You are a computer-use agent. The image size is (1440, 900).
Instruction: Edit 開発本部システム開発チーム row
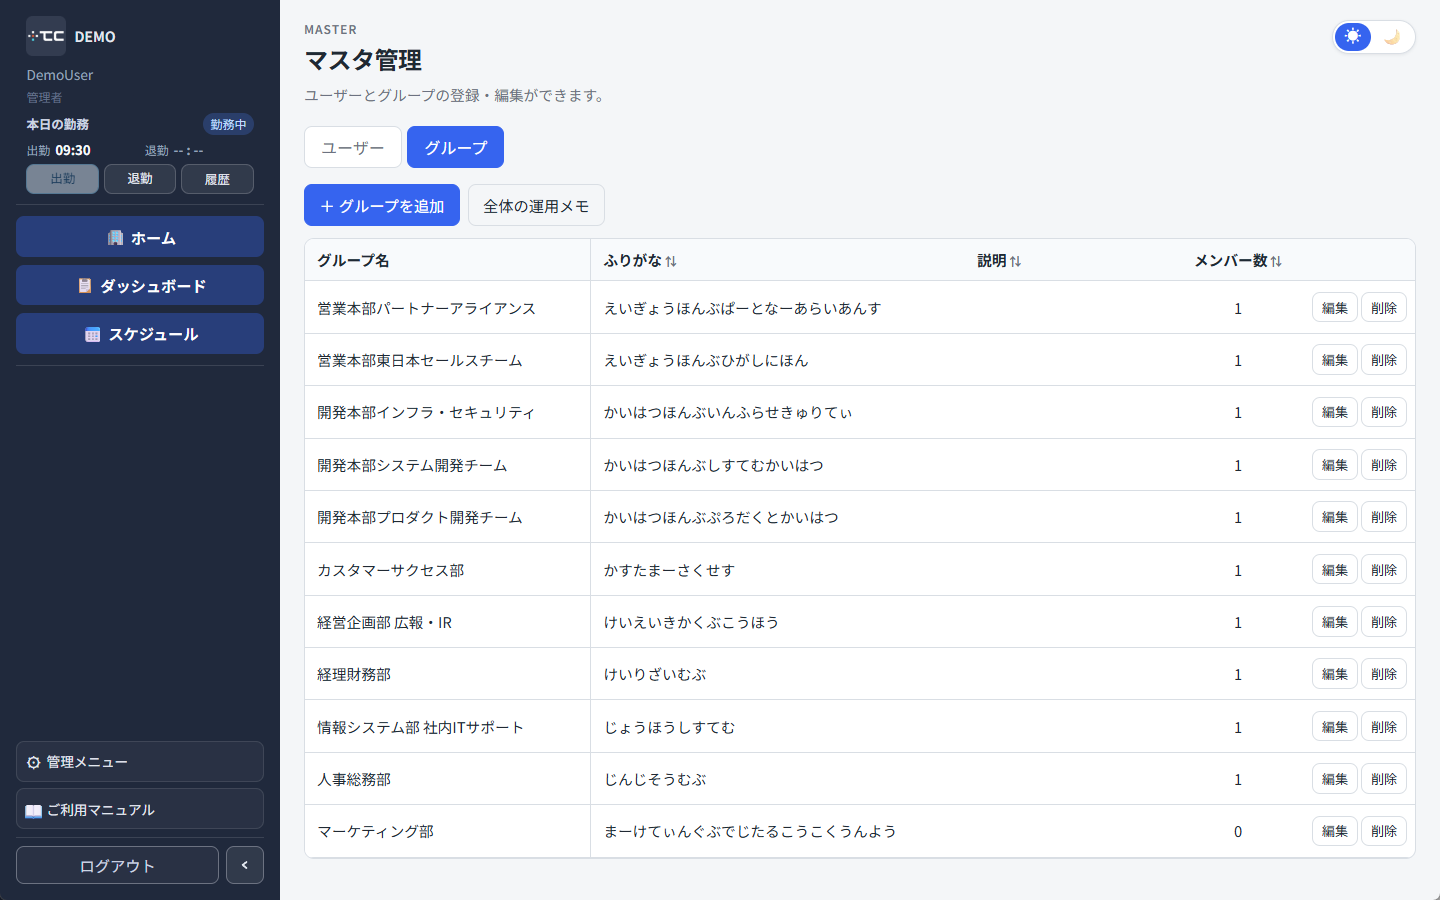click(1334, 465)
